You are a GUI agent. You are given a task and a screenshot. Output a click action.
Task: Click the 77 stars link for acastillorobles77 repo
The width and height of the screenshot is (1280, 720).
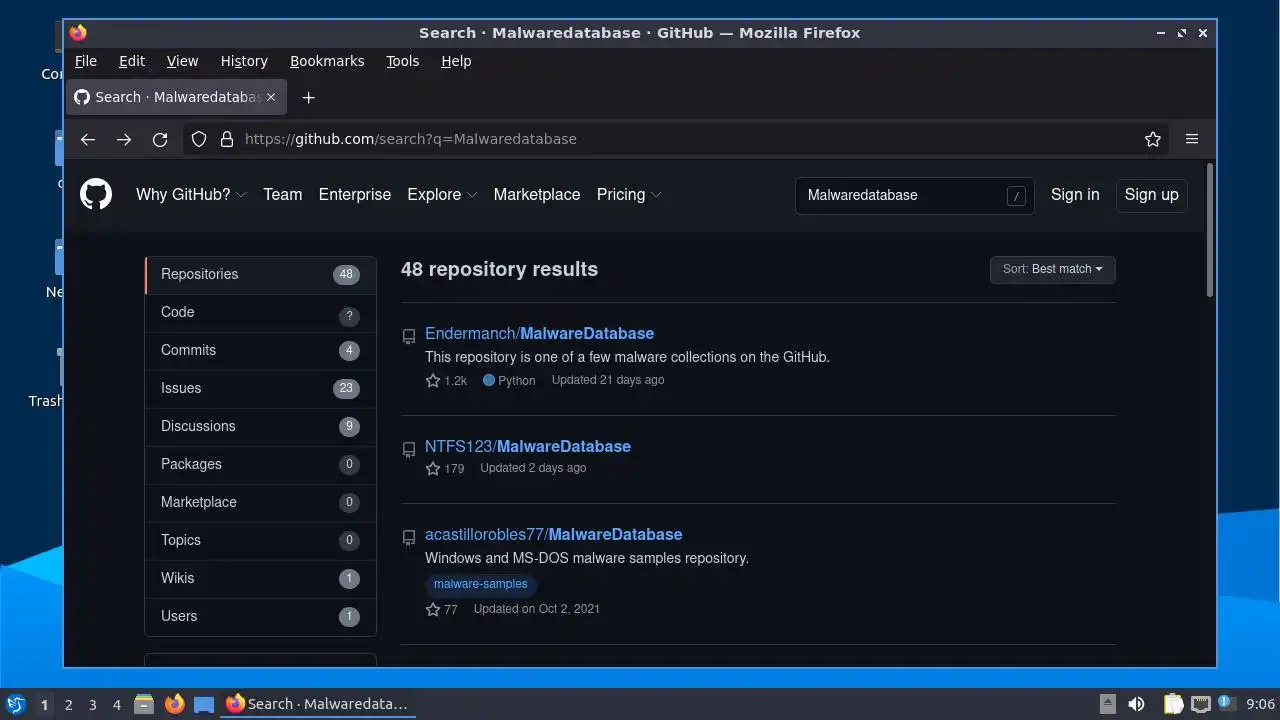pyautogui.click(x=441, y=609)
